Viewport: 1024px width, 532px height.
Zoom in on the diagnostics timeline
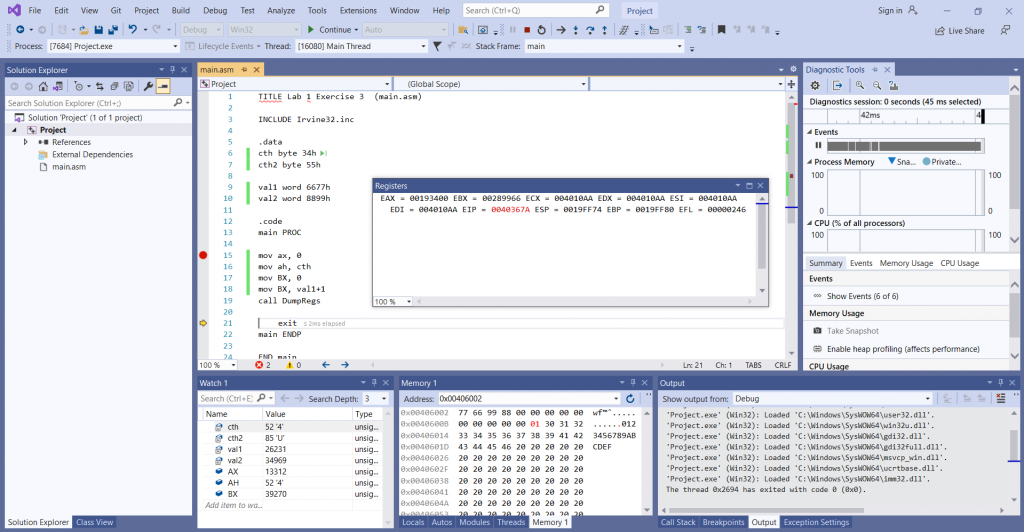859,85
